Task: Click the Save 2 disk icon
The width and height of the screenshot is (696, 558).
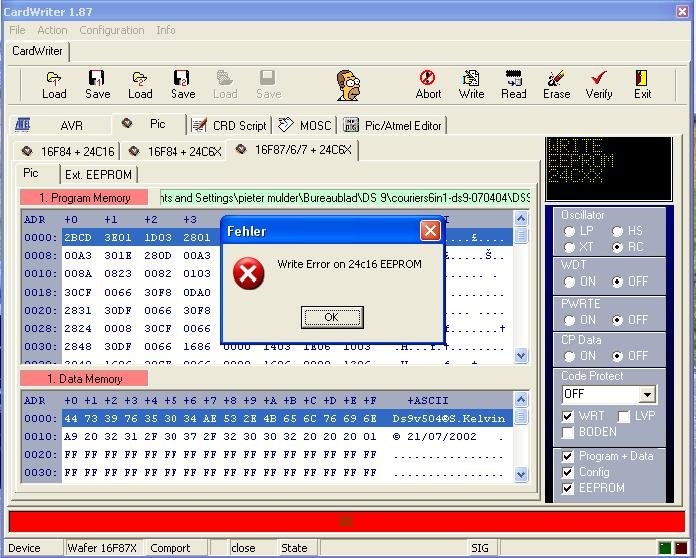Action: 182,78
